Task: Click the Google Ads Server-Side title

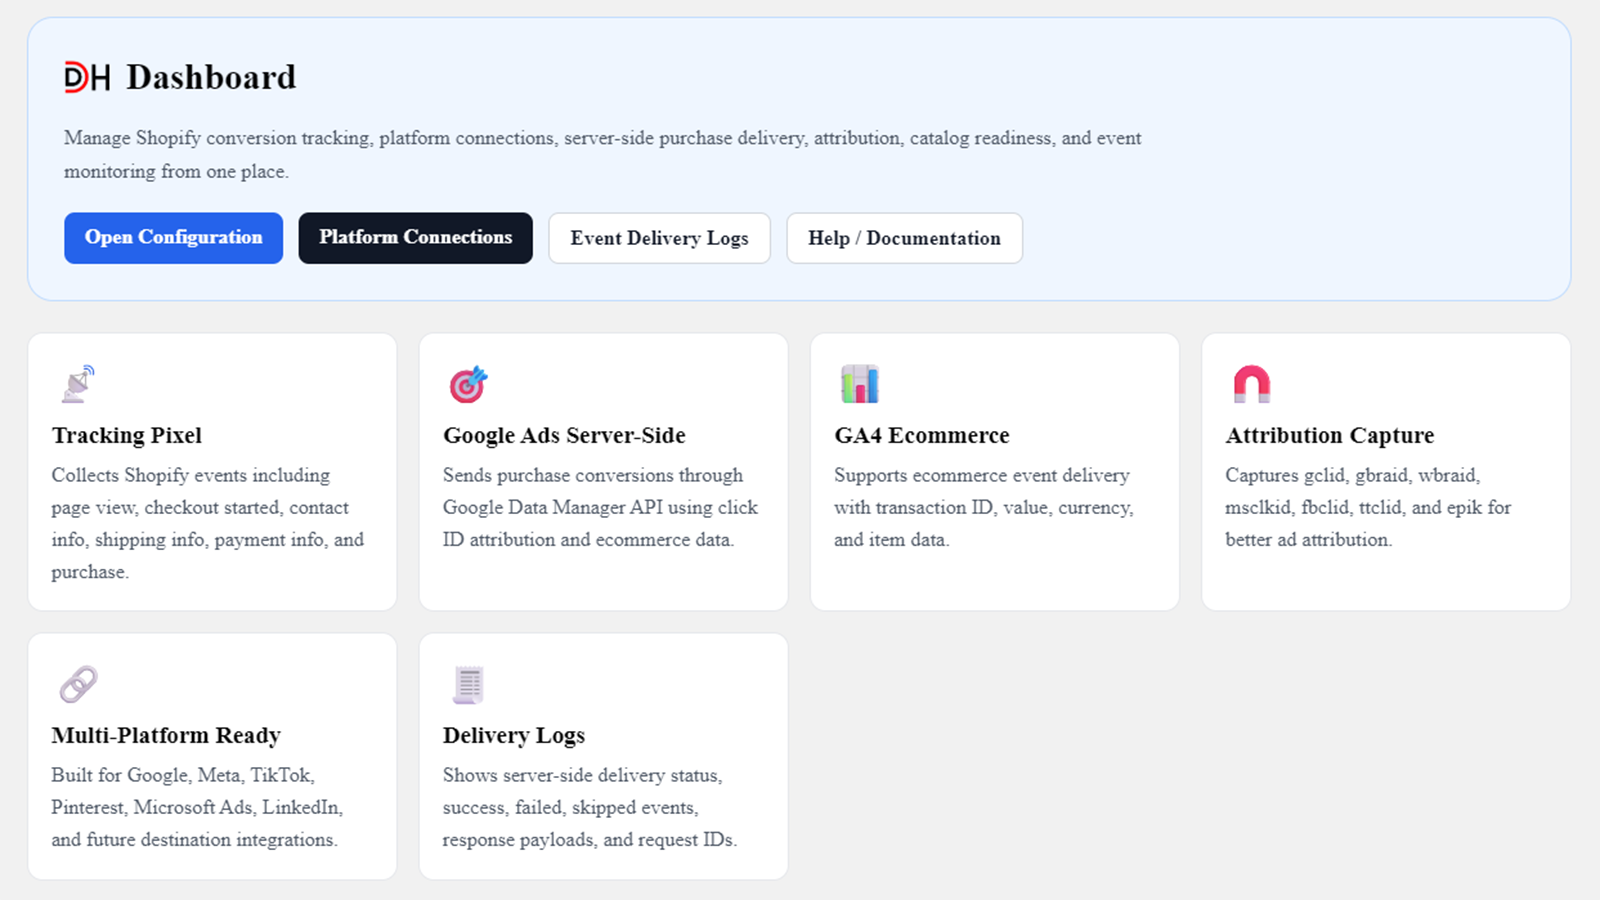Action: point(564,435)
